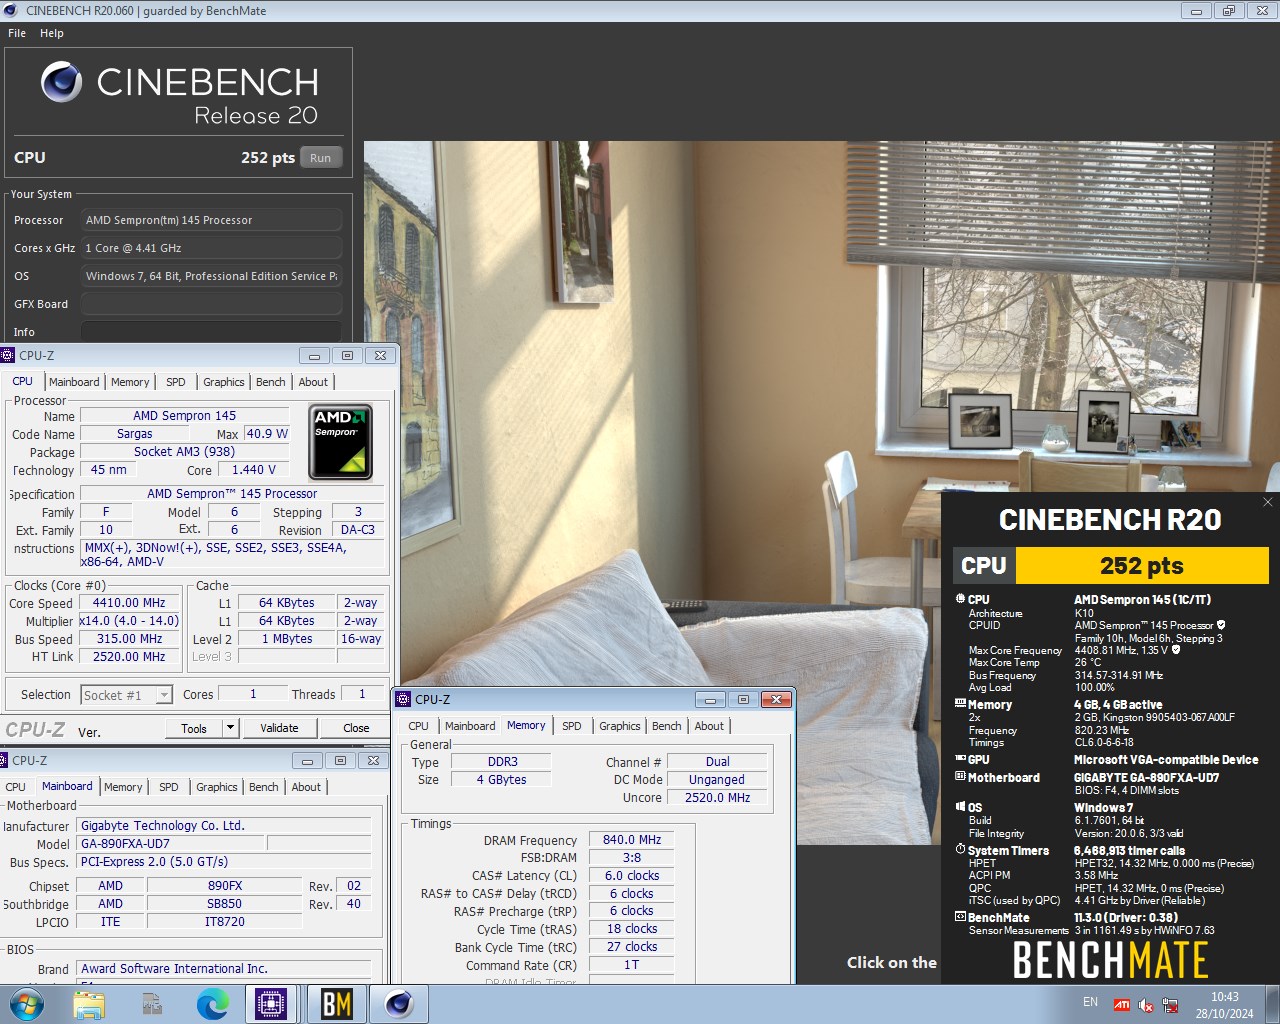The height and width of the screenshot is (1024, 1280).
Task: Open Cinebench Help menu
Action: (52, 33)
